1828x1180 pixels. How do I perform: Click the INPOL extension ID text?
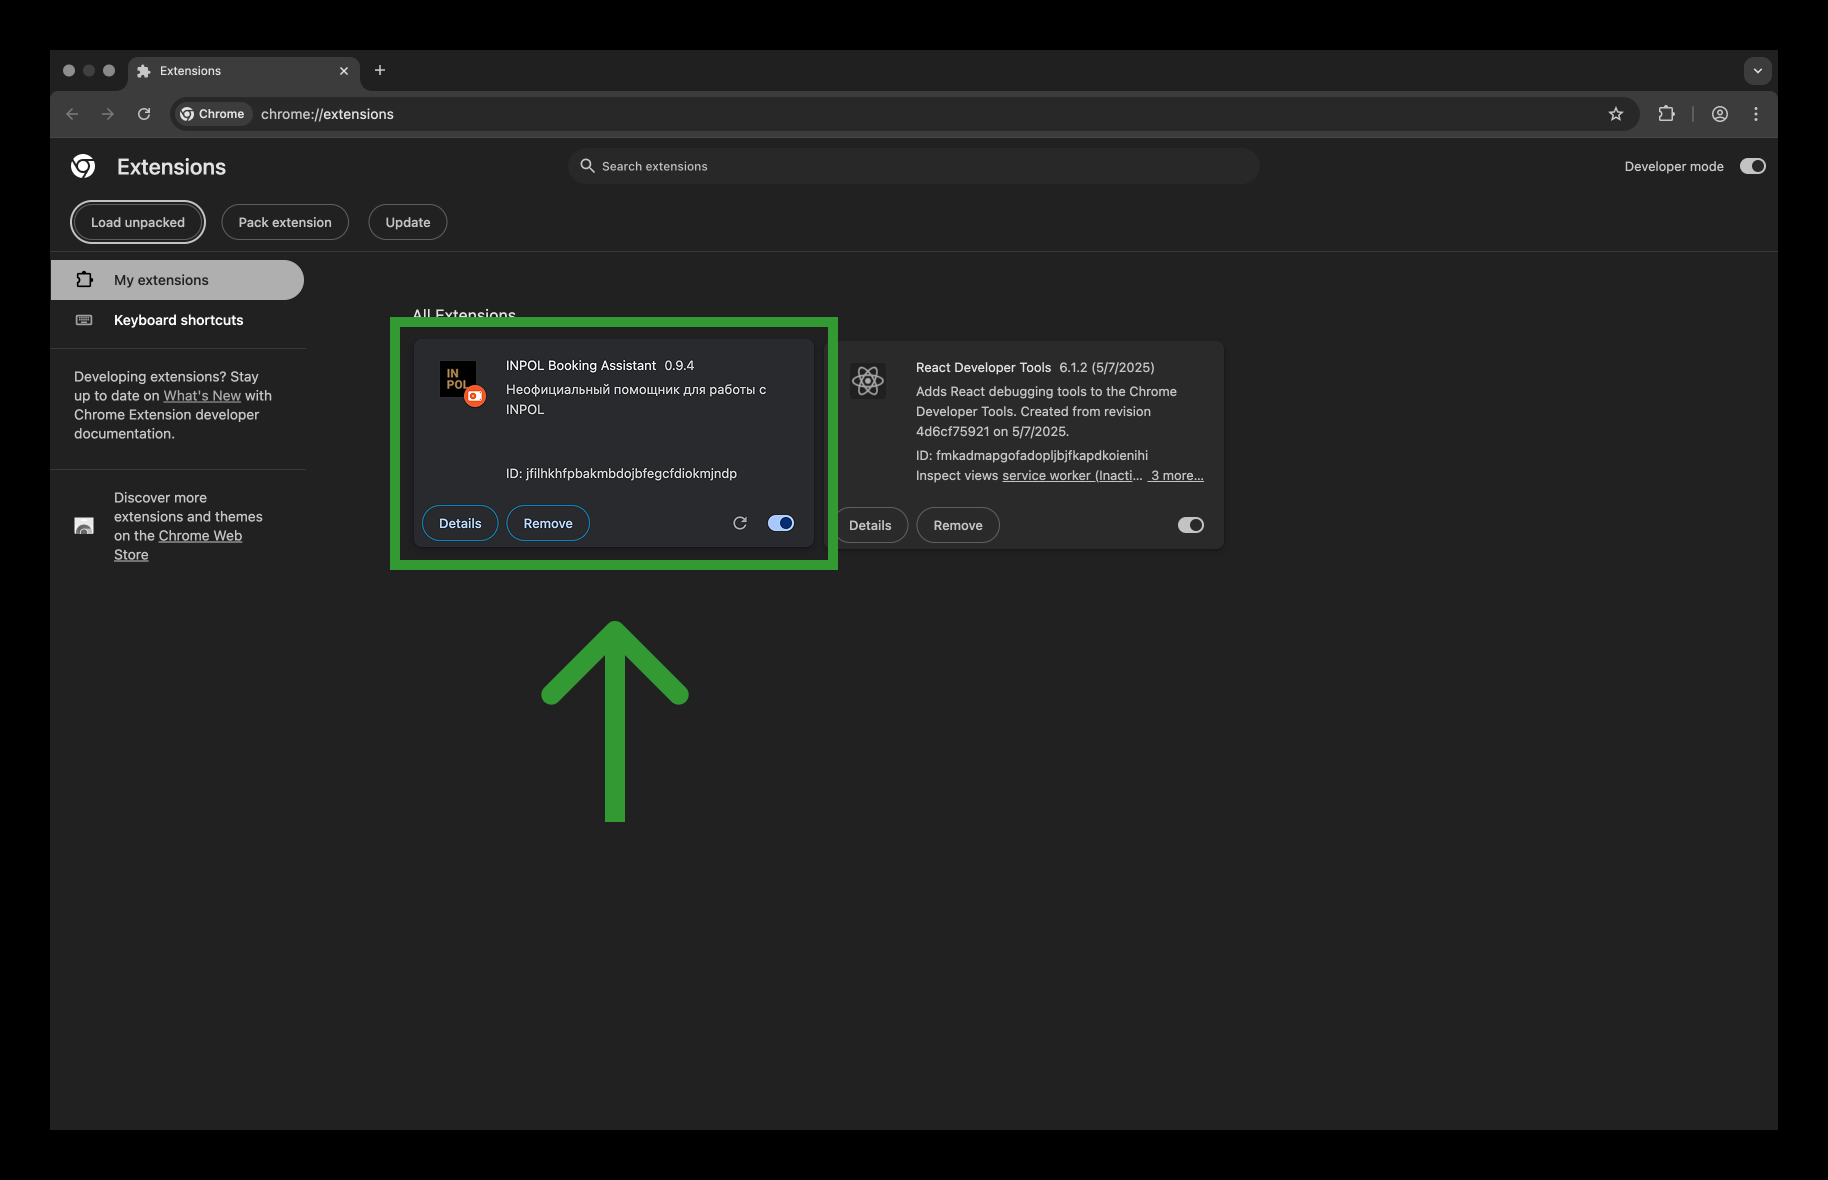[x=621, y=474]
